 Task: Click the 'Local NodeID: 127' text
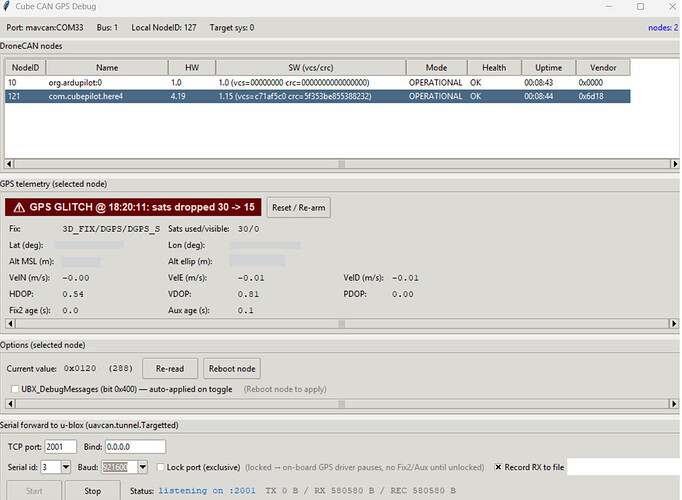tap(164, 28)
